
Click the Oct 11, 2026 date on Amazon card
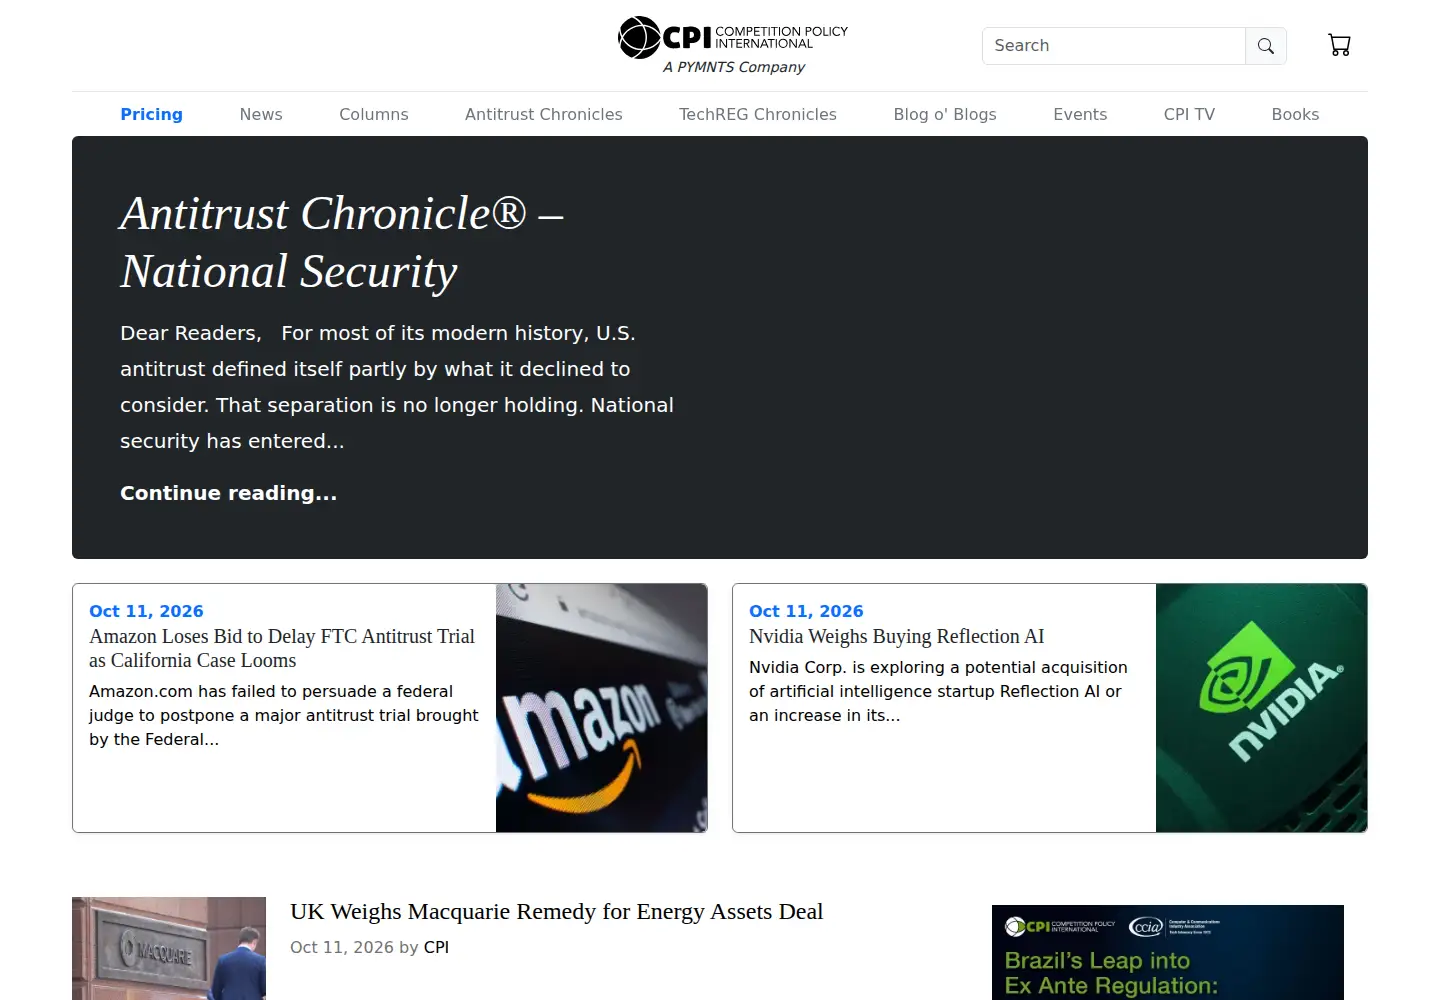(146, 611)
